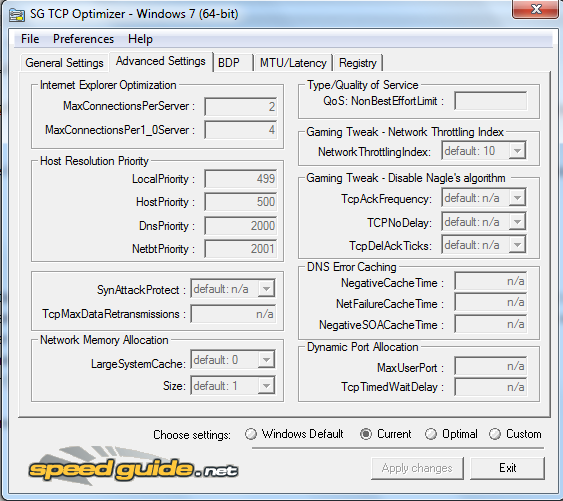Click the 'Choose settings:' label

pos(192,435)
